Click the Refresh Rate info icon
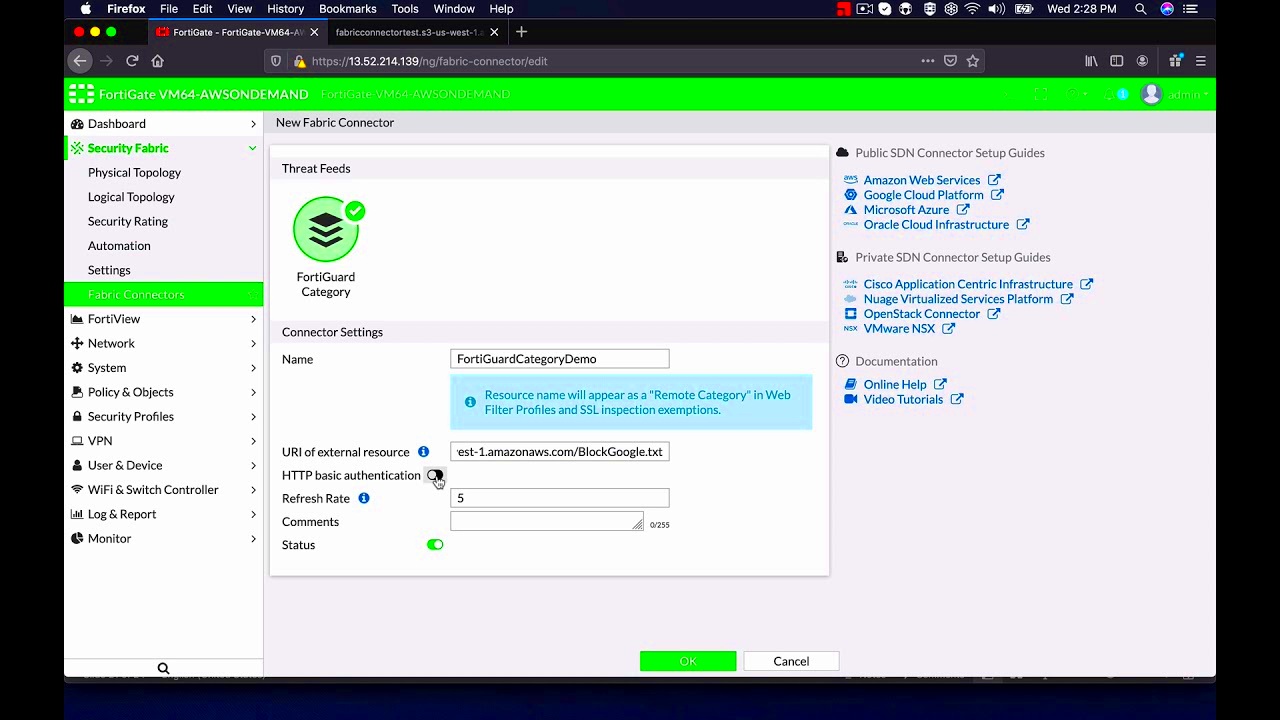The width and height of the screenshot is (1280, 720). point(363,498)
